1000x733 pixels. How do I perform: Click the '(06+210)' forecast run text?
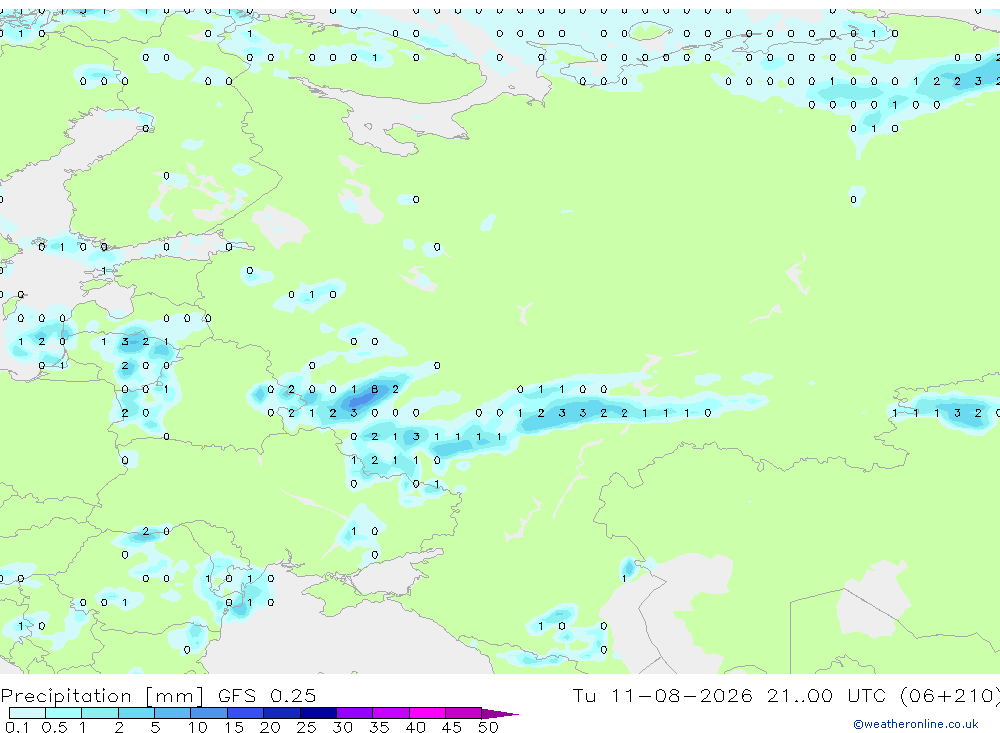tap(949, 695)
